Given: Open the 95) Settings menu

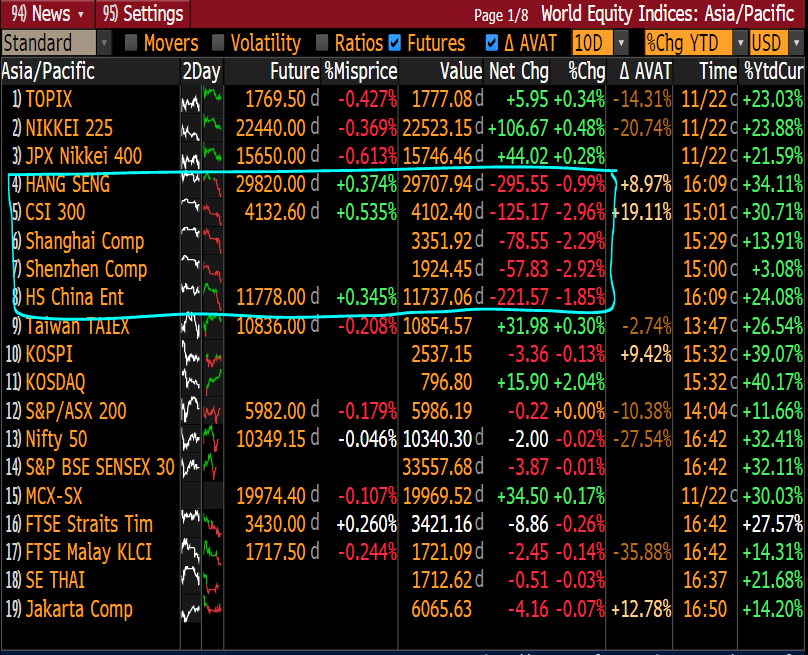Looking at the screenshot, I should pyautogui.click(x=143, y=14).
